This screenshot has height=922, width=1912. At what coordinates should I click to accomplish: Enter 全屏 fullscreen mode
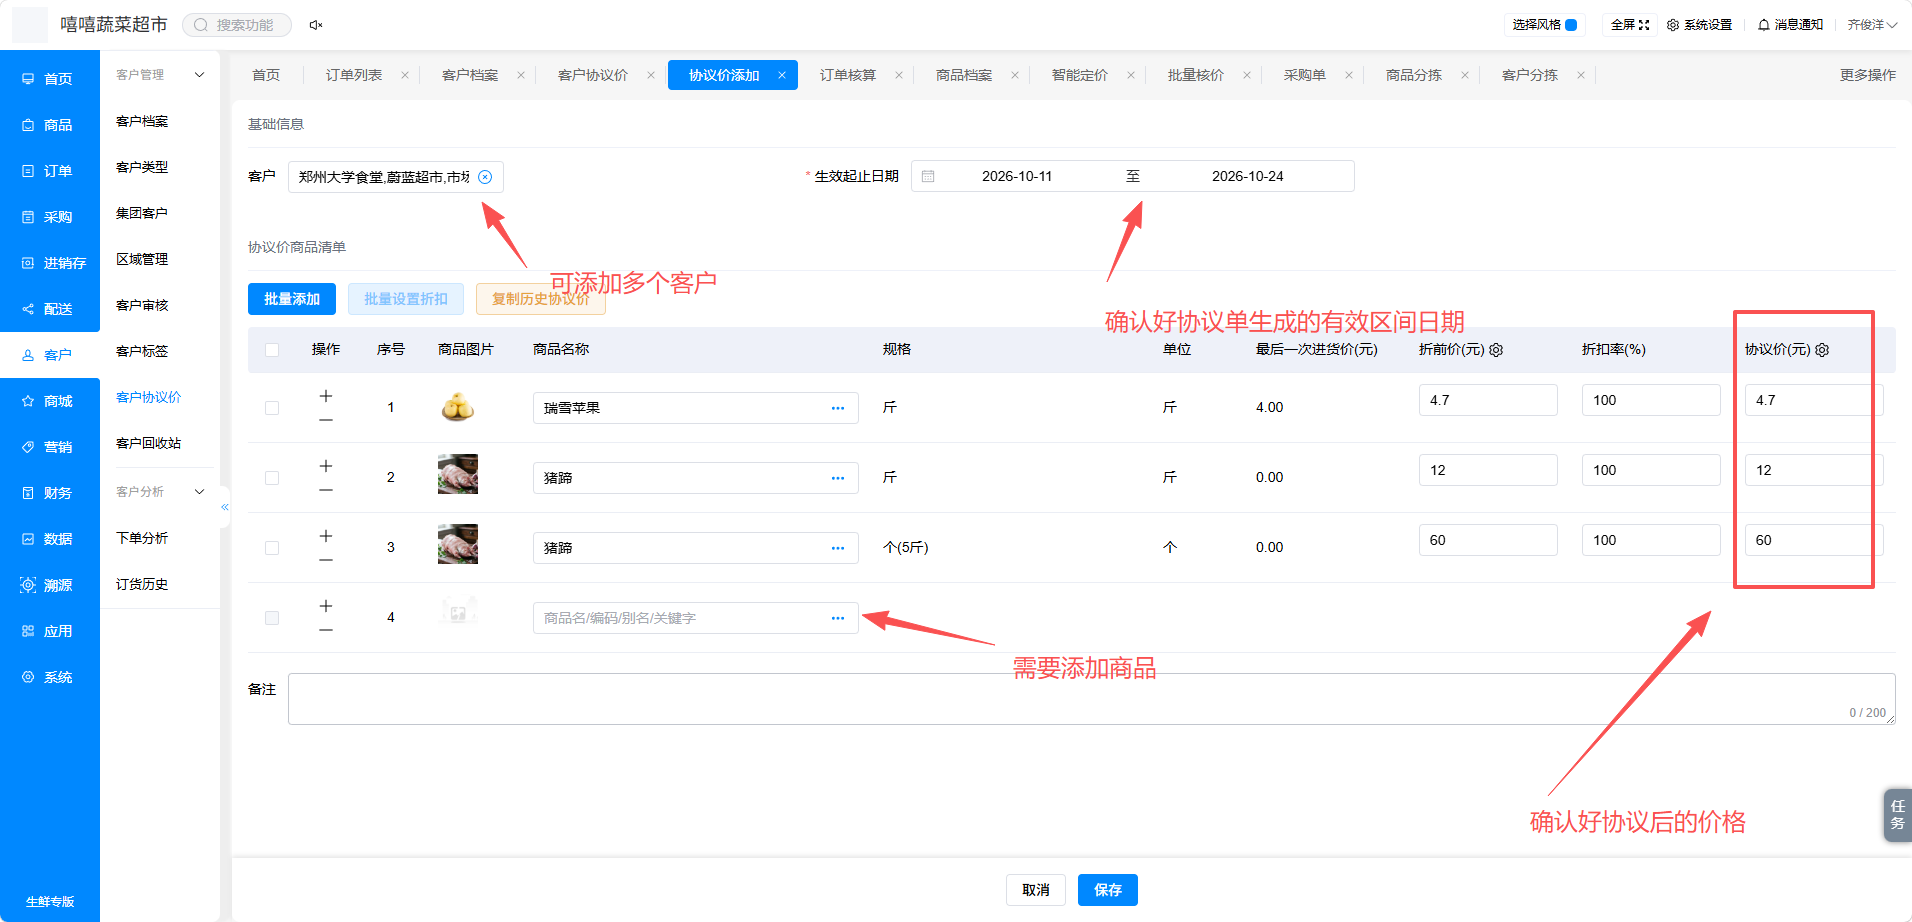click(1630, 25)
